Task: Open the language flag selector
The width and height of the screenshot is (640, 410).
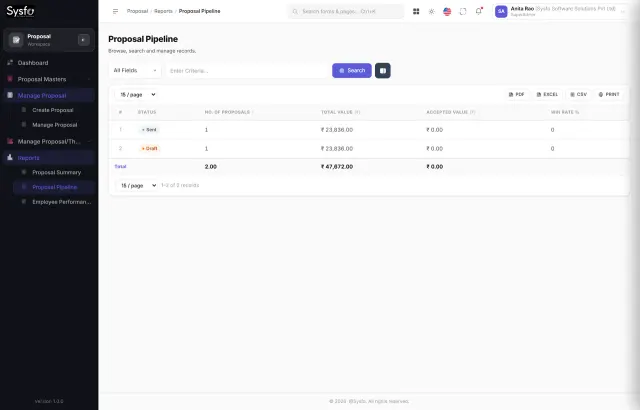Action: pyautogui.click(x=447, y=11)
